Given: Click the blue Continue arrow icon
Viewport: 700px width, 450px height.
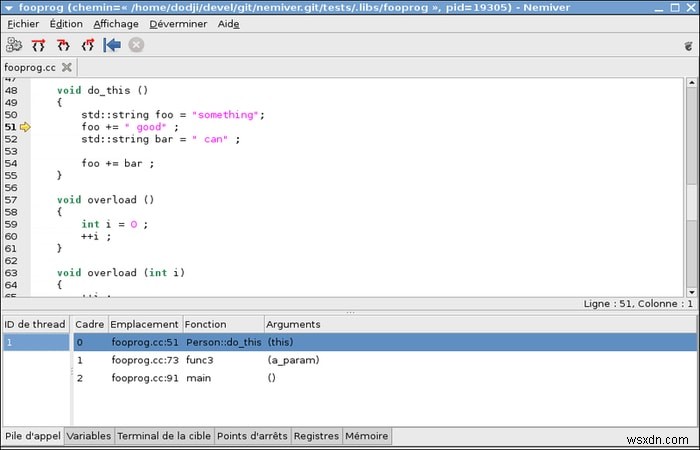Looking at the screenshot, I should coord(112,45).
